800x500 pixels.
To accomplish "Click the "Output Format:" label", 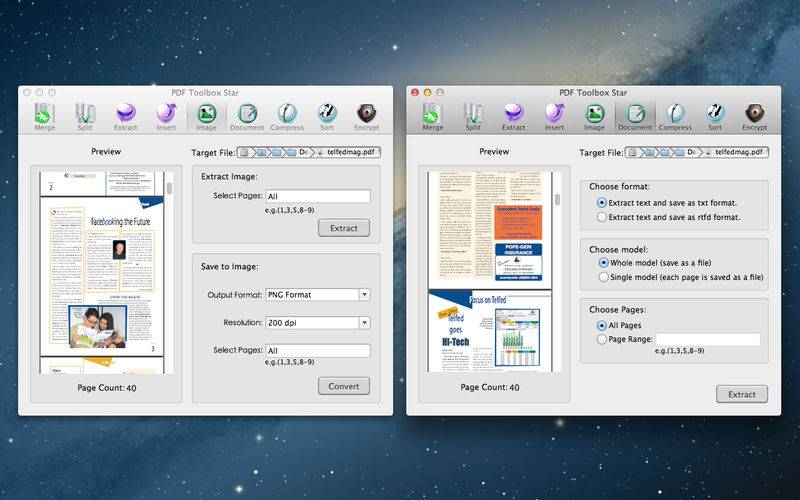I will tap(235, 295).
